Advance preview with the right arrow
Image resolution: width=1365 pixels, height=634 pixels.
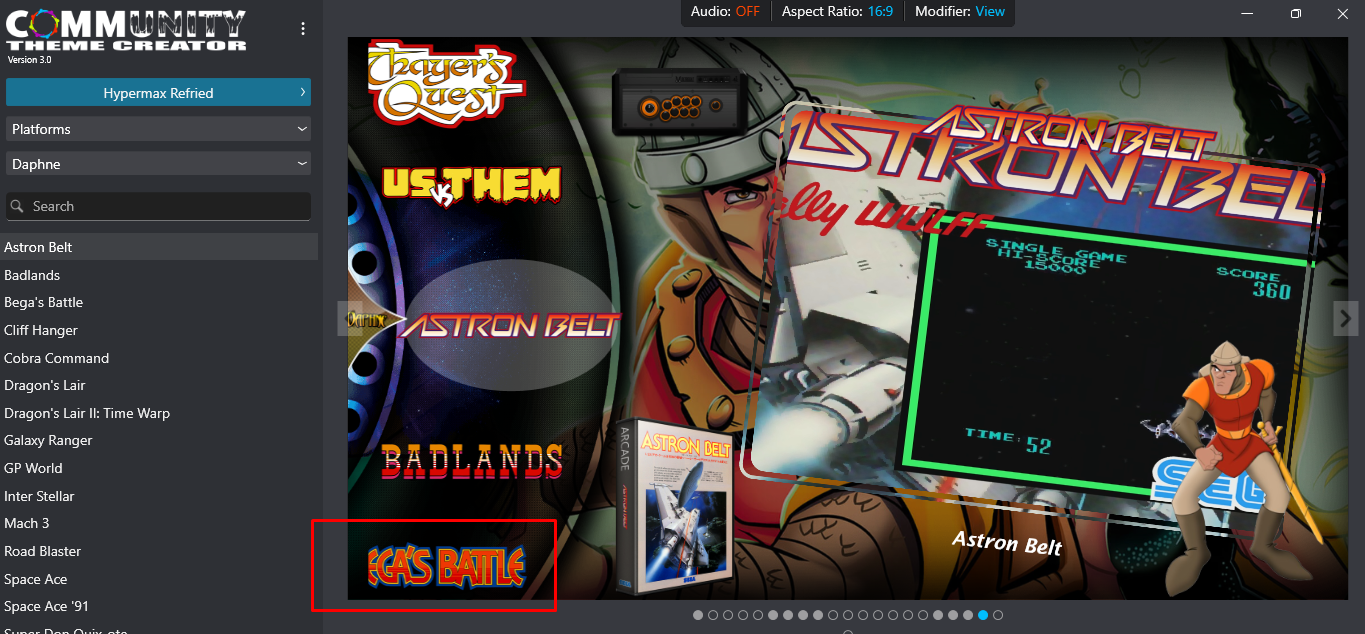[x=1345, y=318]
